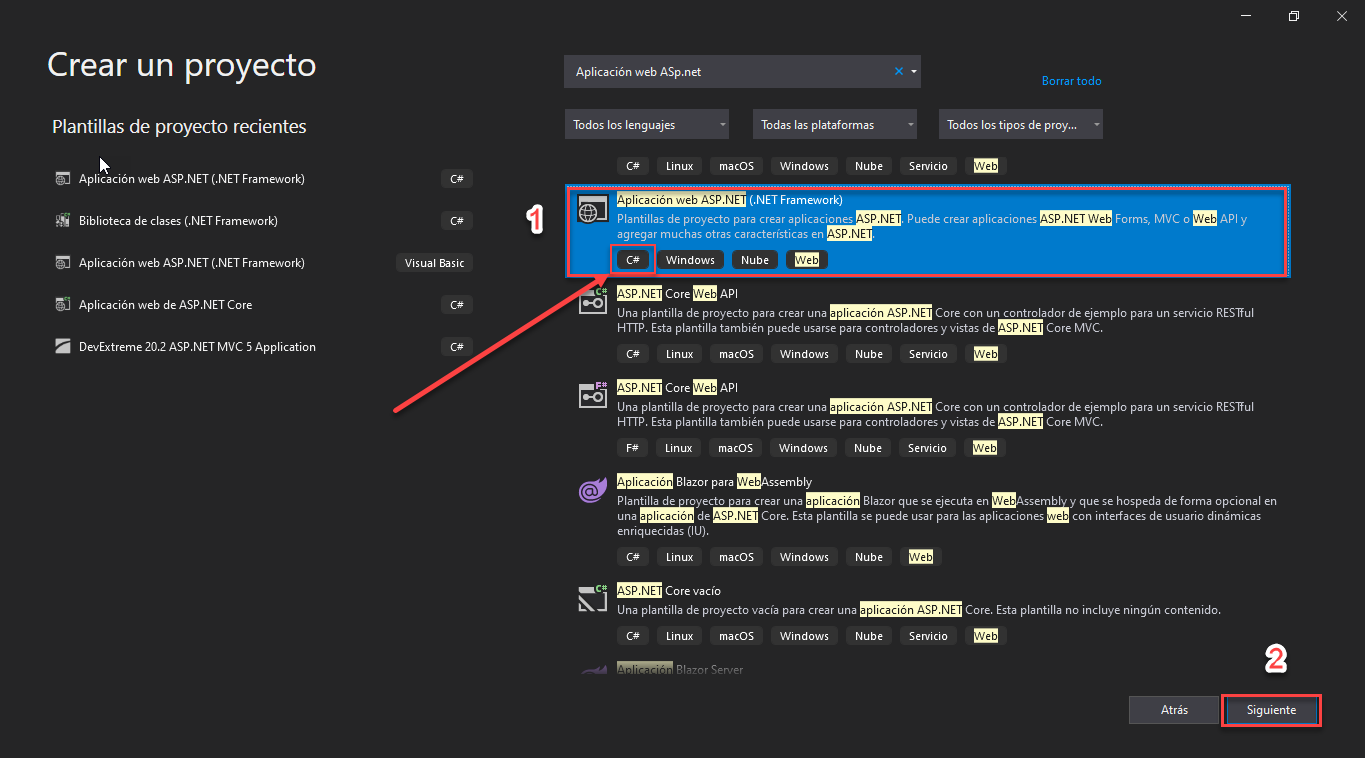Select recent 'DevExtreme 20.2 ASP.NET MVC 5 Application'
This screenshot has height=758, width=1365.
point(197,347)
